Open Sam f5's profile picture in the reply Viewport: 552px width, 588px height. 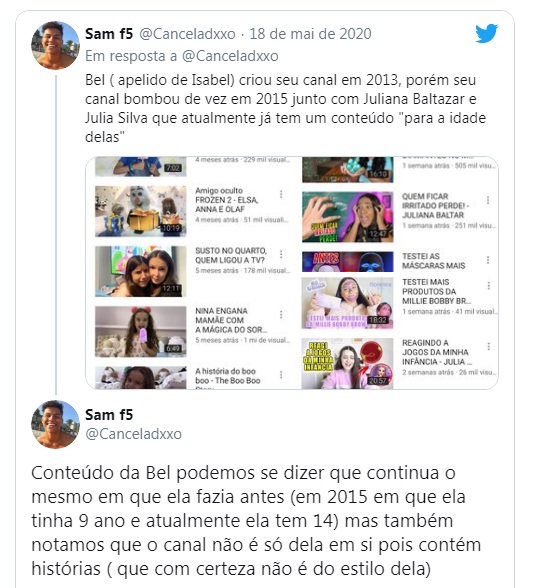click(x=55, y=46)
